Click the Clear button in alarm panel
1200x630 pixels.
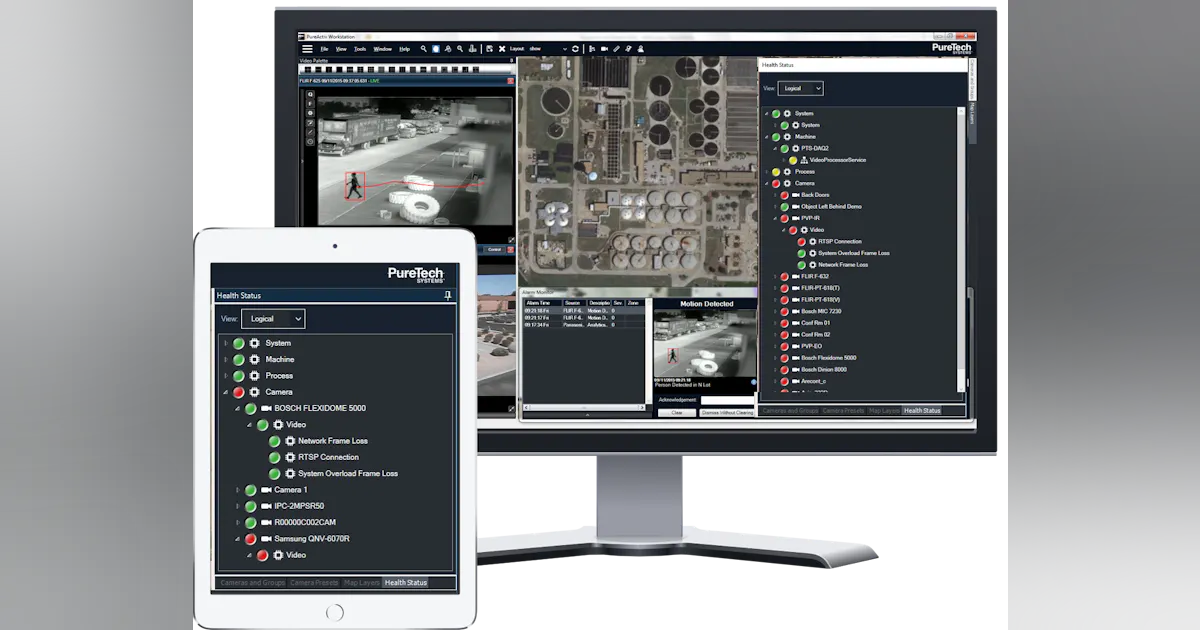[x=676, y=412]
